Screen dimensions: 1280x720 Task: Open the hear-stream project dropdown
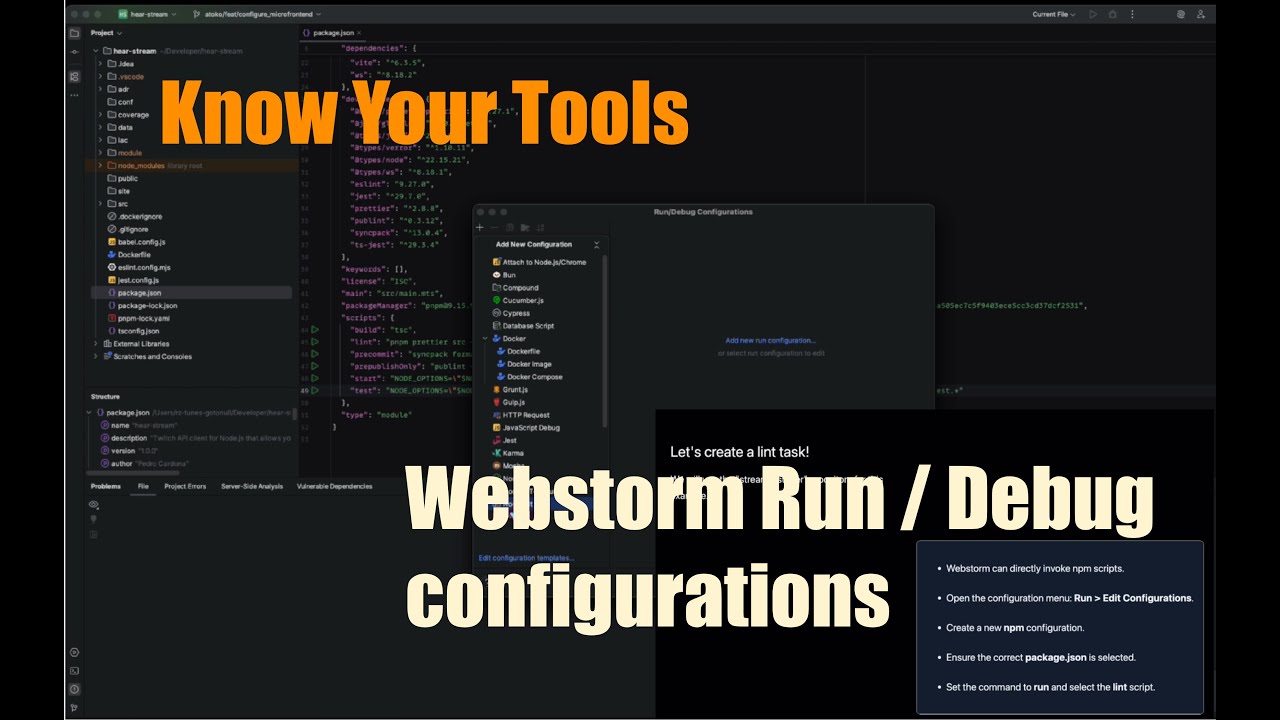(x=147, y=14)
